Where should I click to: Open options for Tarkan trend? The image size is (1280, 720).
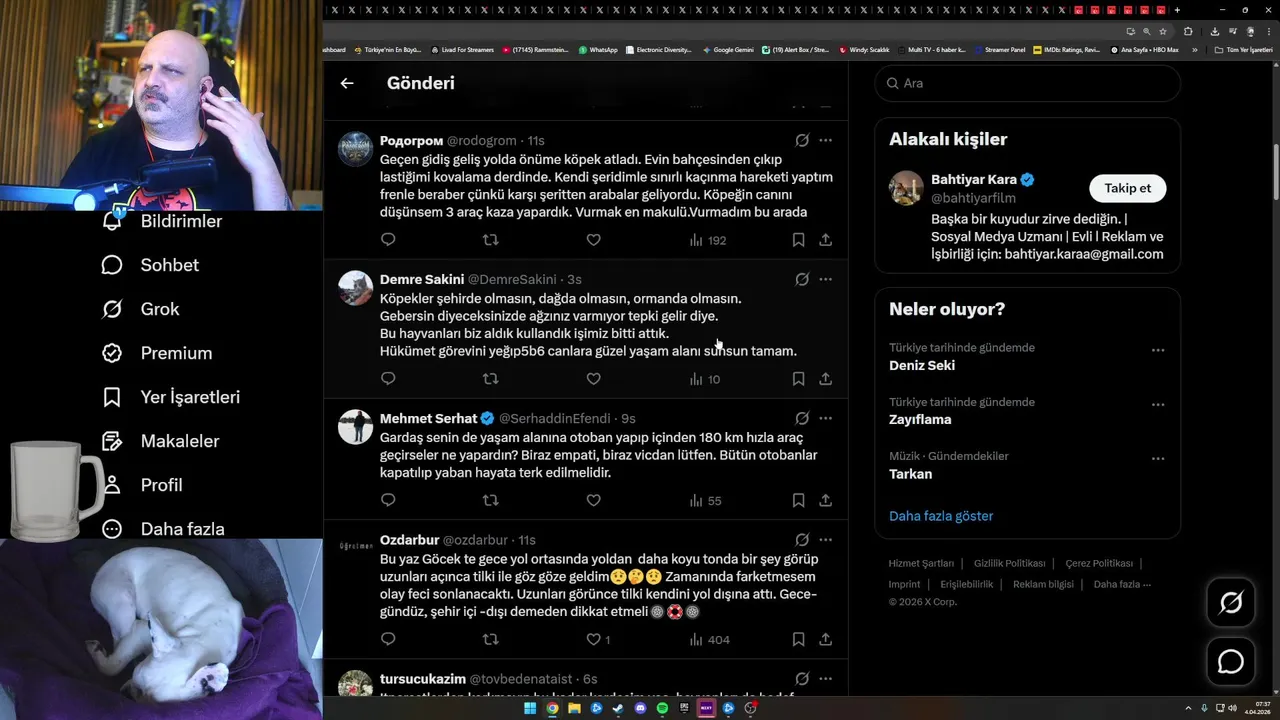pos(1158,458)
